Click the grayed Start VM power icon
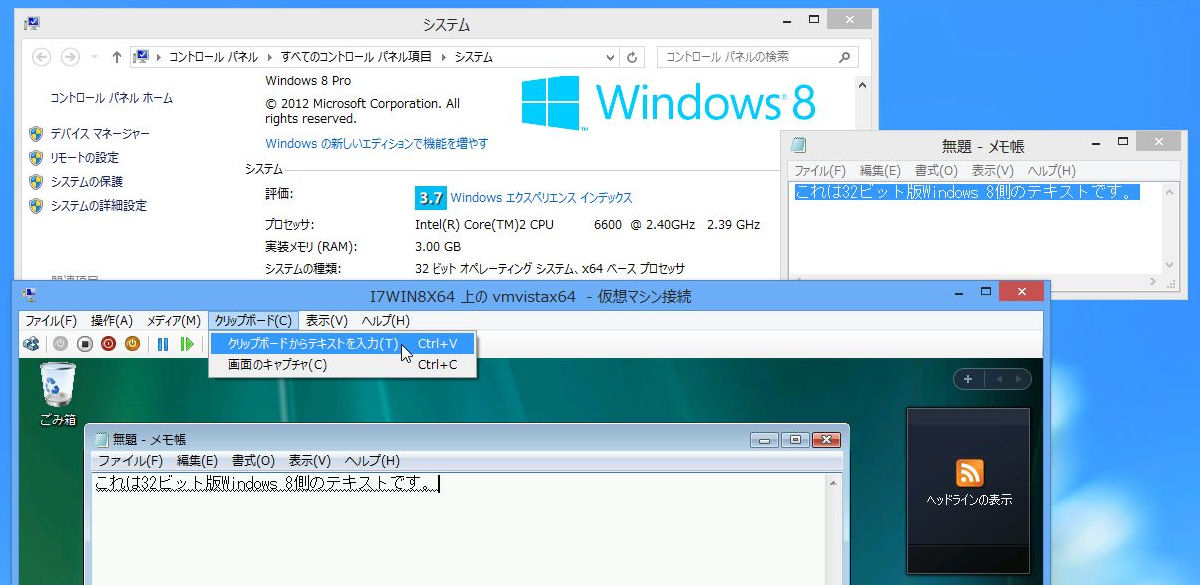The width and height of the screenshot is (1200, 585). click(x=60, y=344)
